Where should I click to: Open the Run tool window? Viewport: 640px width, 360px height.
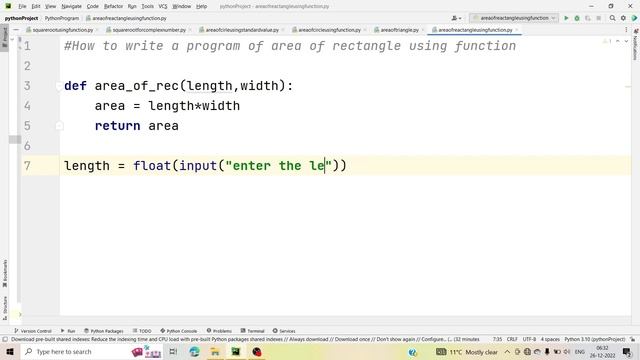click(68, 331)
